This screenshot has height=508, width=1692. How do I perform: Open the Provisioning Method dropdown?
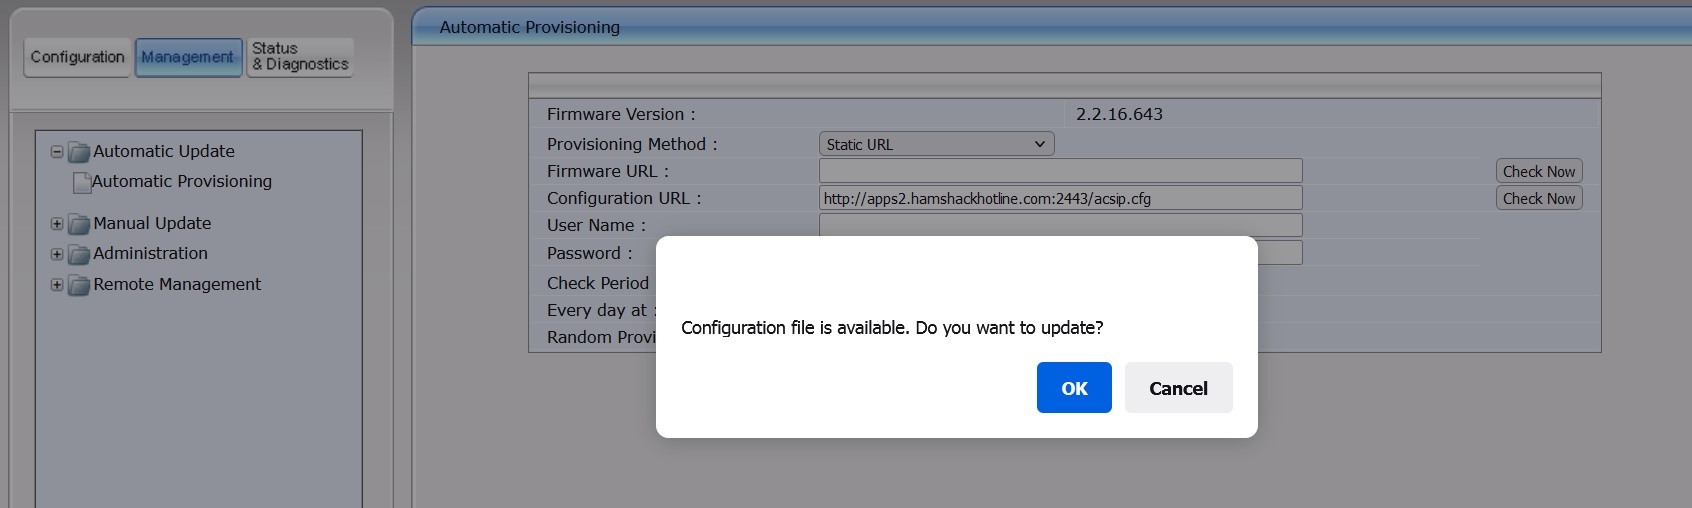coord(936,144)
